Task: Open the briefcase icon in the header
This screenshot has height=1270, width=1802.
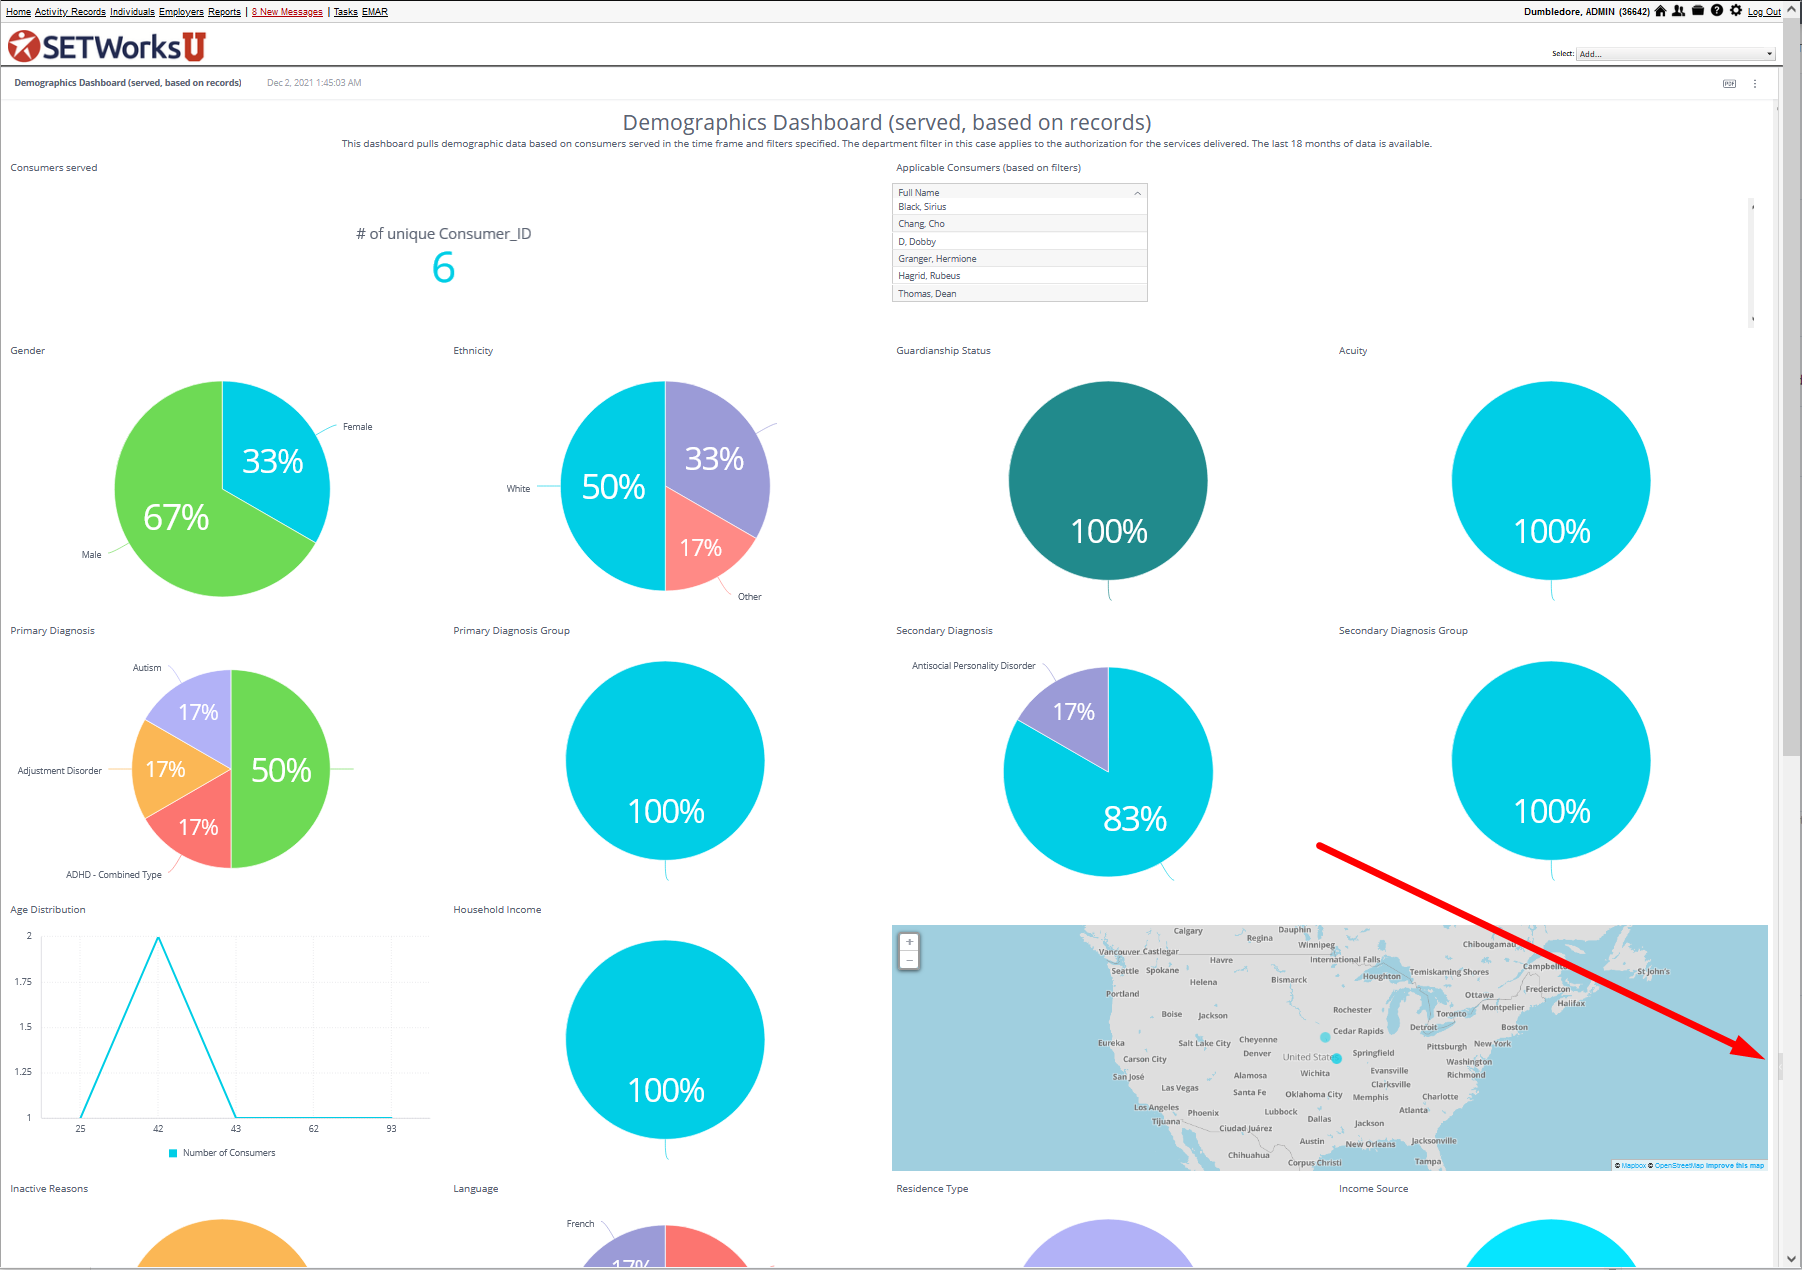Action: tap(1698, 11)
